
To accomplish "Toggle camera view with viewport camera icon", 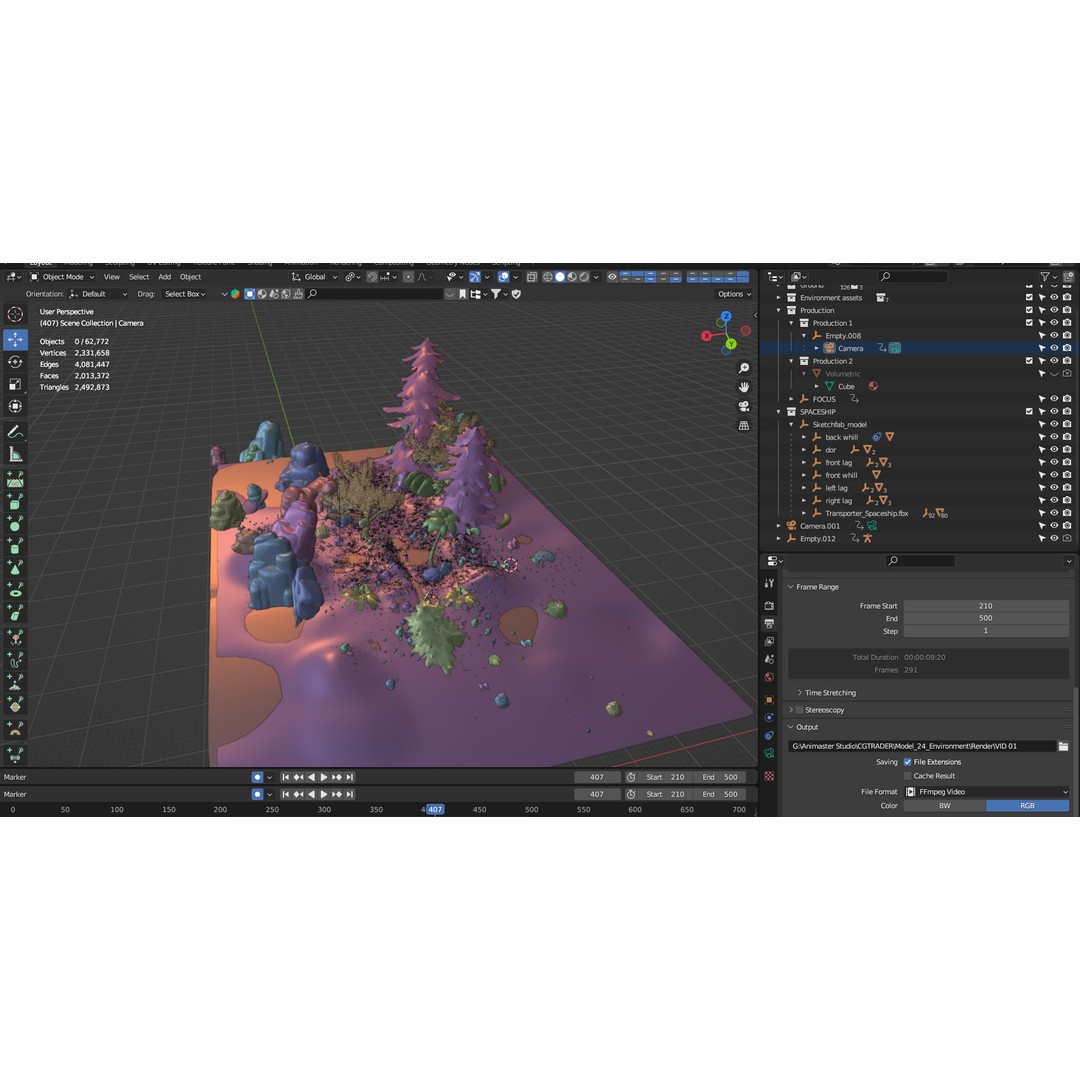I will tap(744, 406).
